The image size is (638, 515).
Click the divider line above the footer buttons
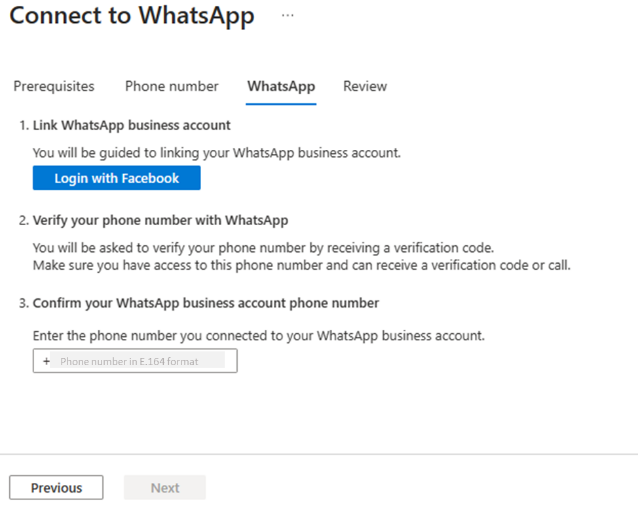coord(319,455)
